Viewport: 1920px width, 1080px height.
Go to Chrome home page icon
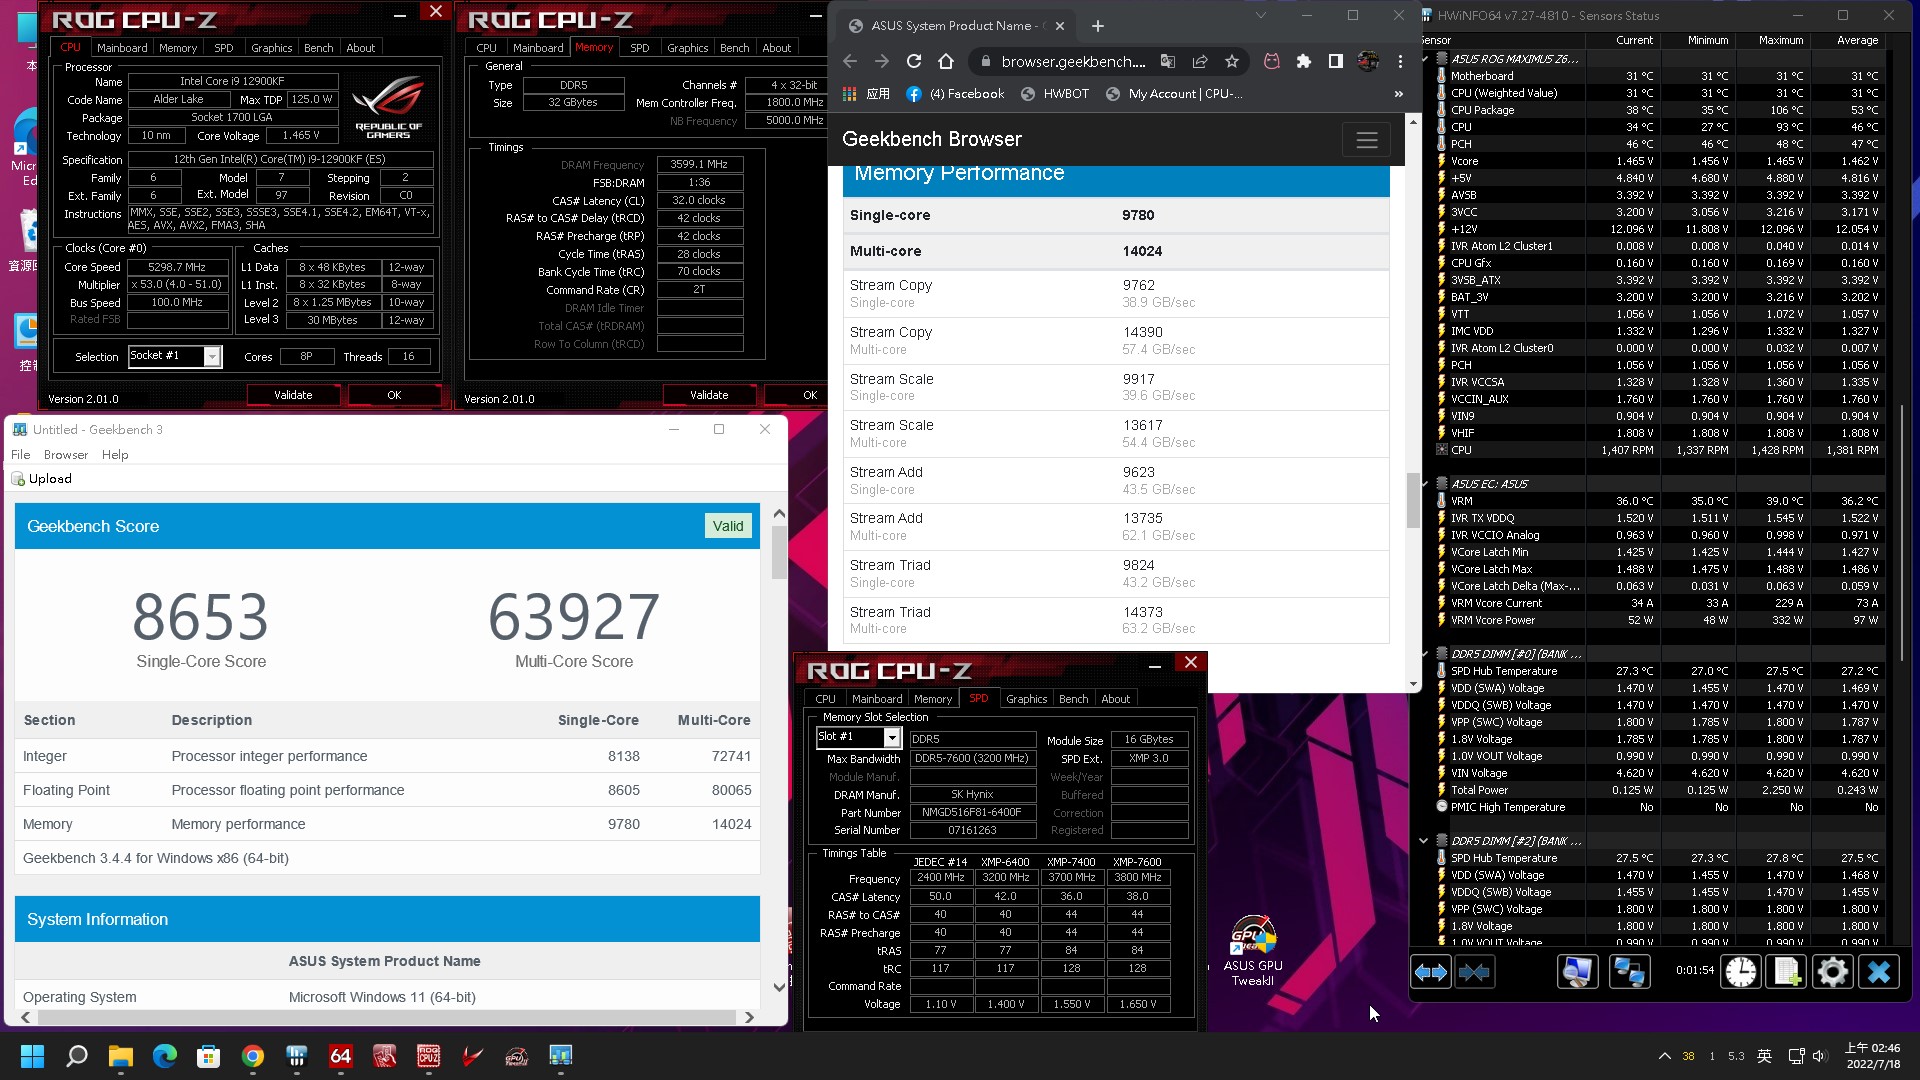pos(945,61)
